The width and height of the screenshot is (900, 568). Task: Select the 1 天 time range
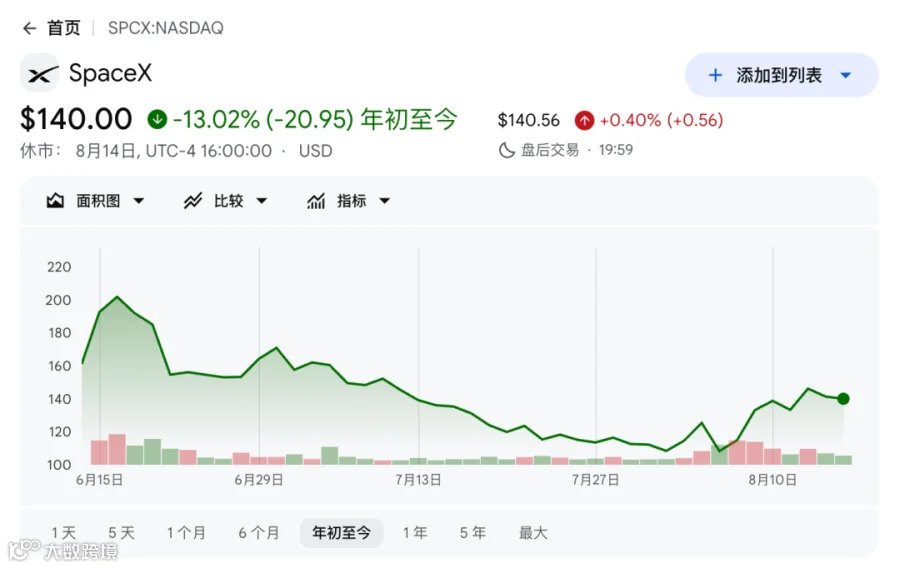[64, 533]
